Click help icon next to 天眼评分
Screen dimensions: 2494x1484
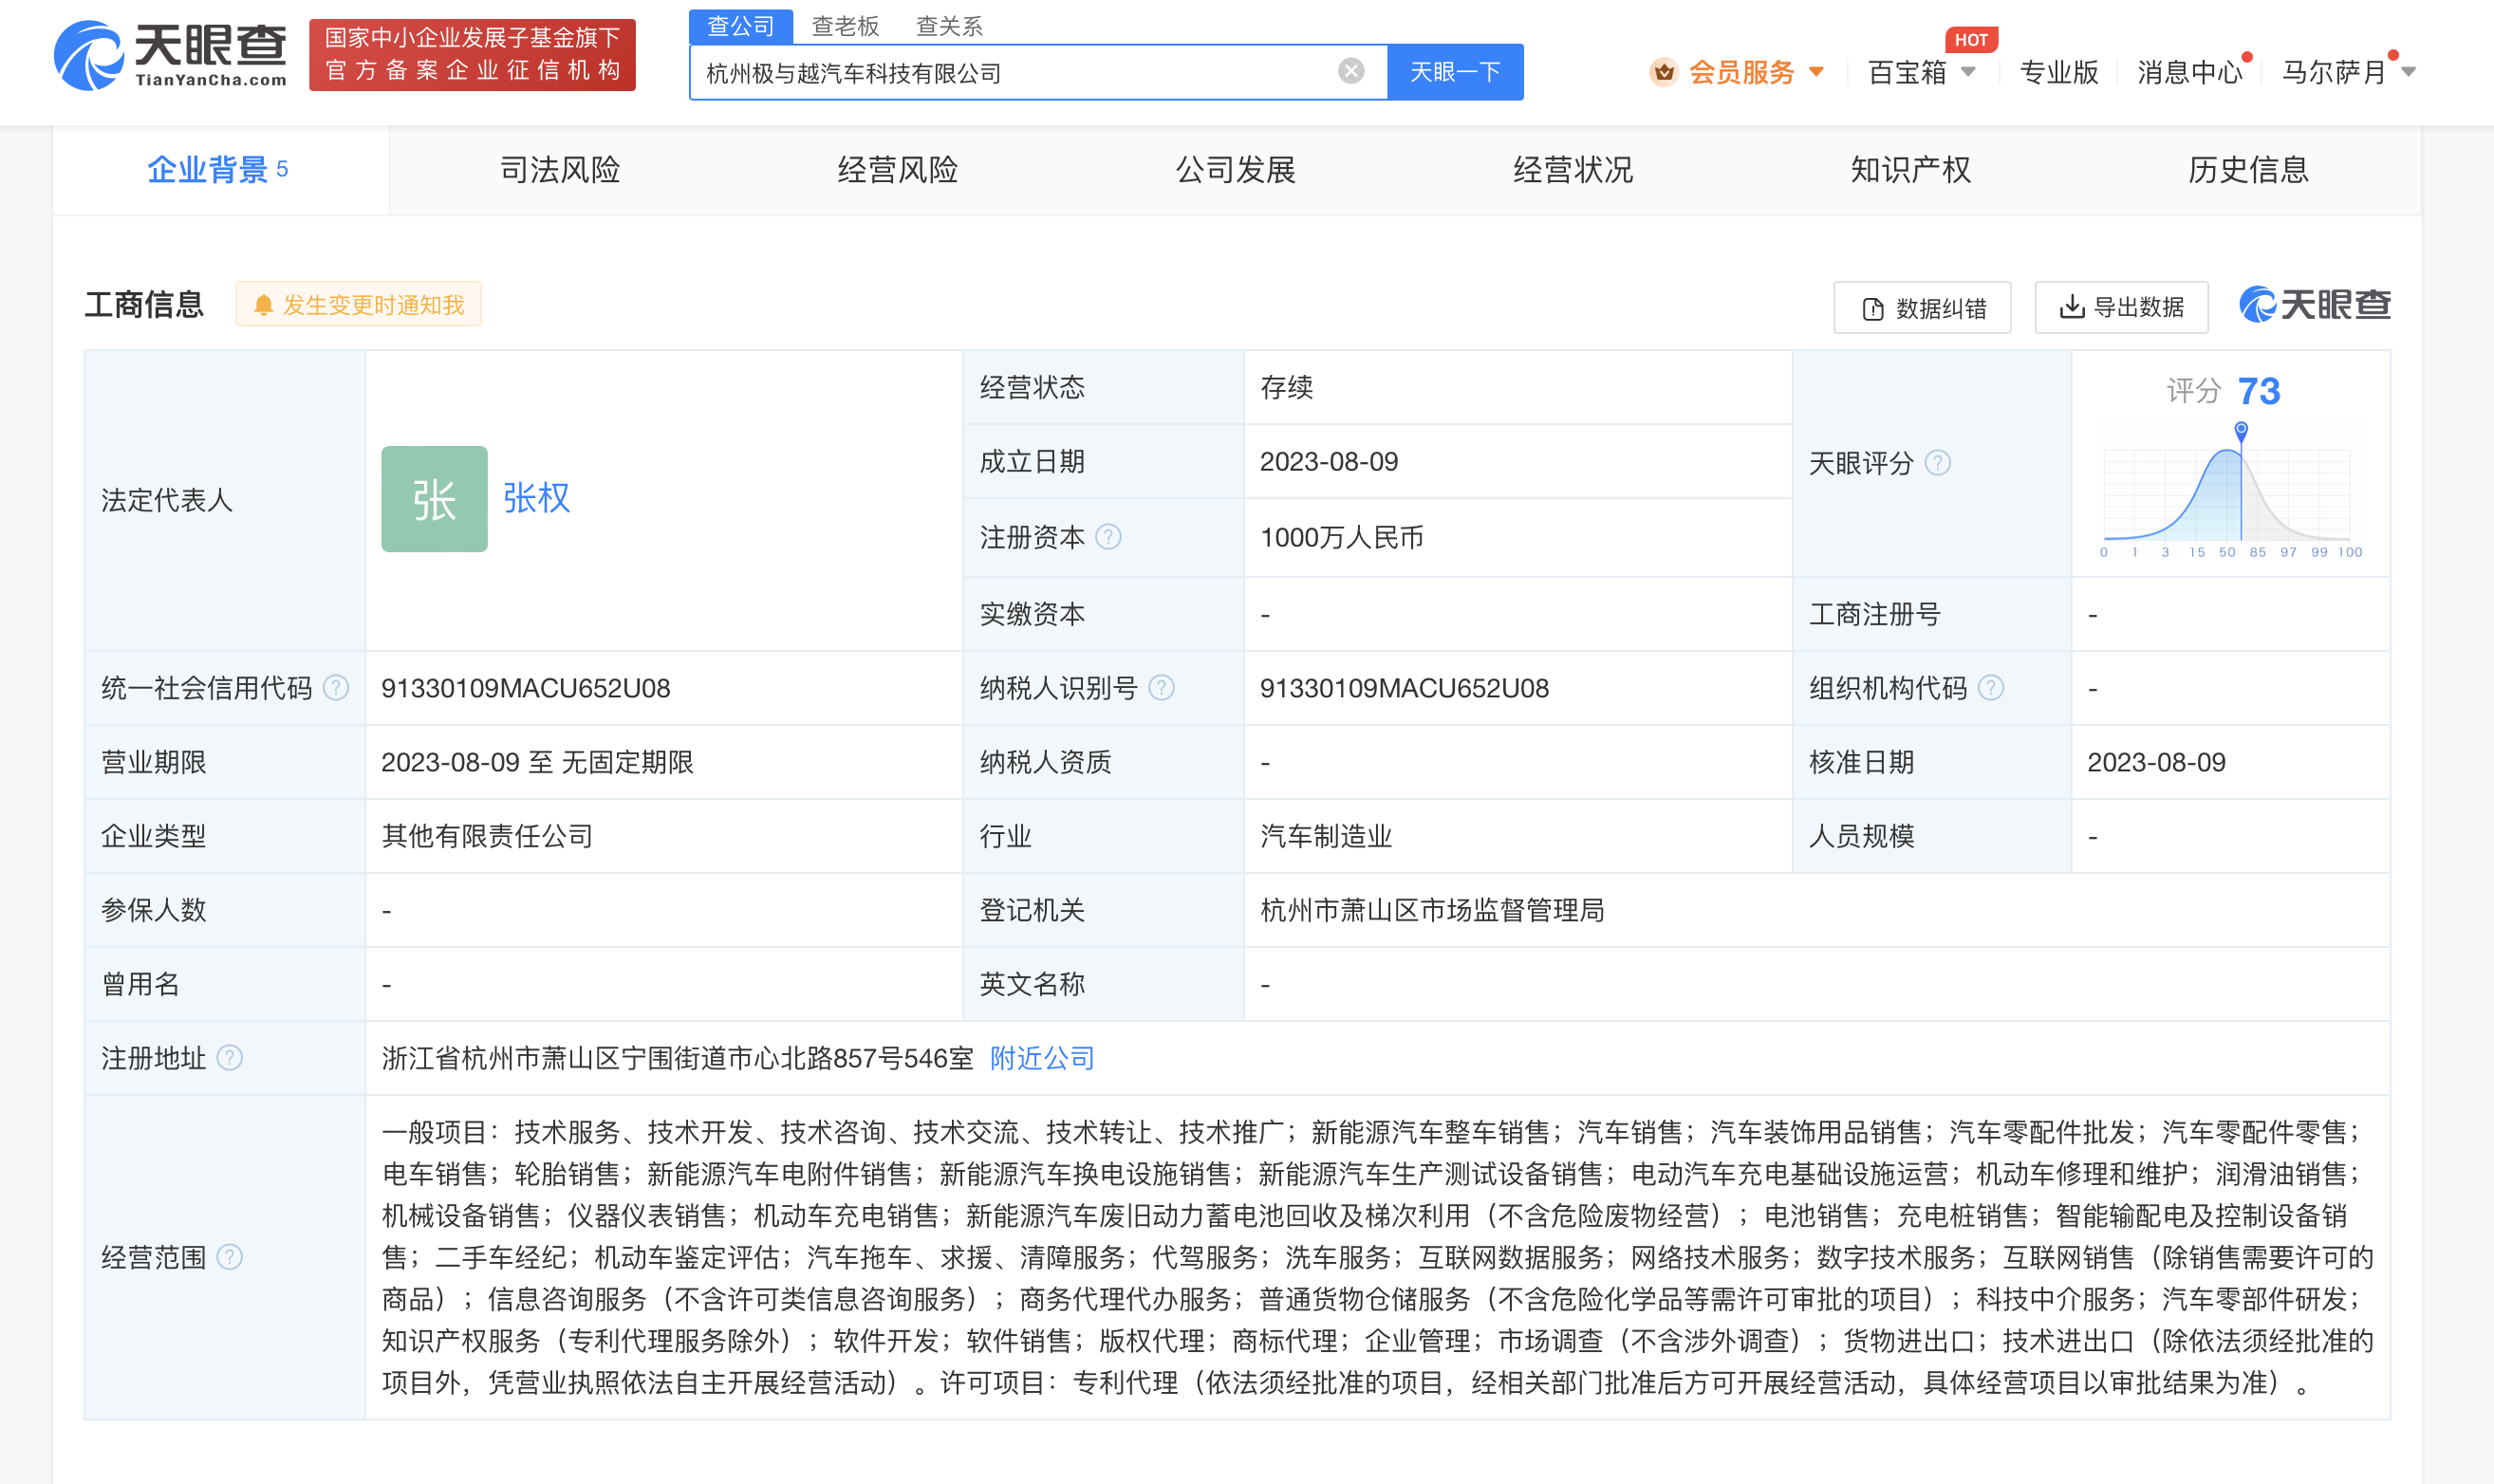[1937, 463]
